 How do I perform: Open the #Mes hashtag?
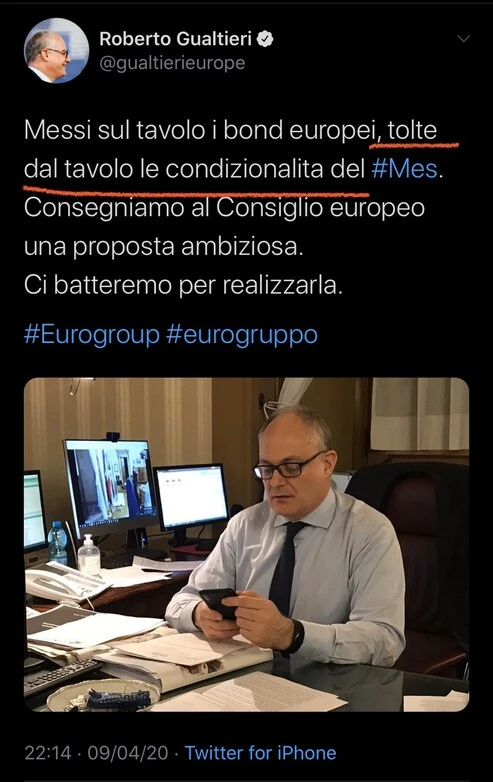click(404, 169)
